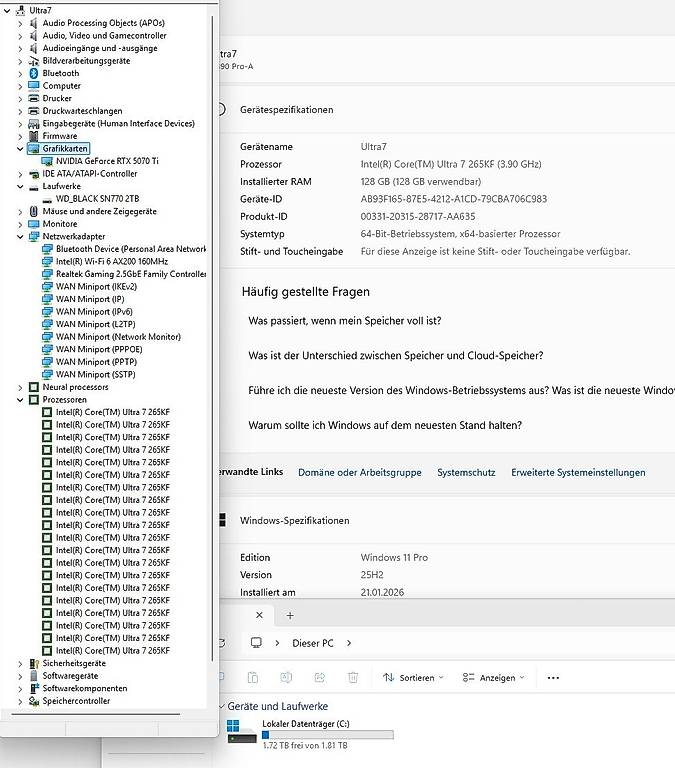Screen dimensions: 675x768
Task: Collapse the Prozessoren tree node
Action: 20,399
